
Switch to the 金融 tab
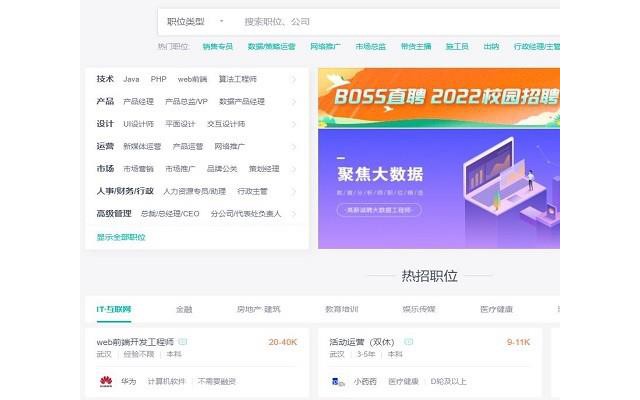coord(184,309)
